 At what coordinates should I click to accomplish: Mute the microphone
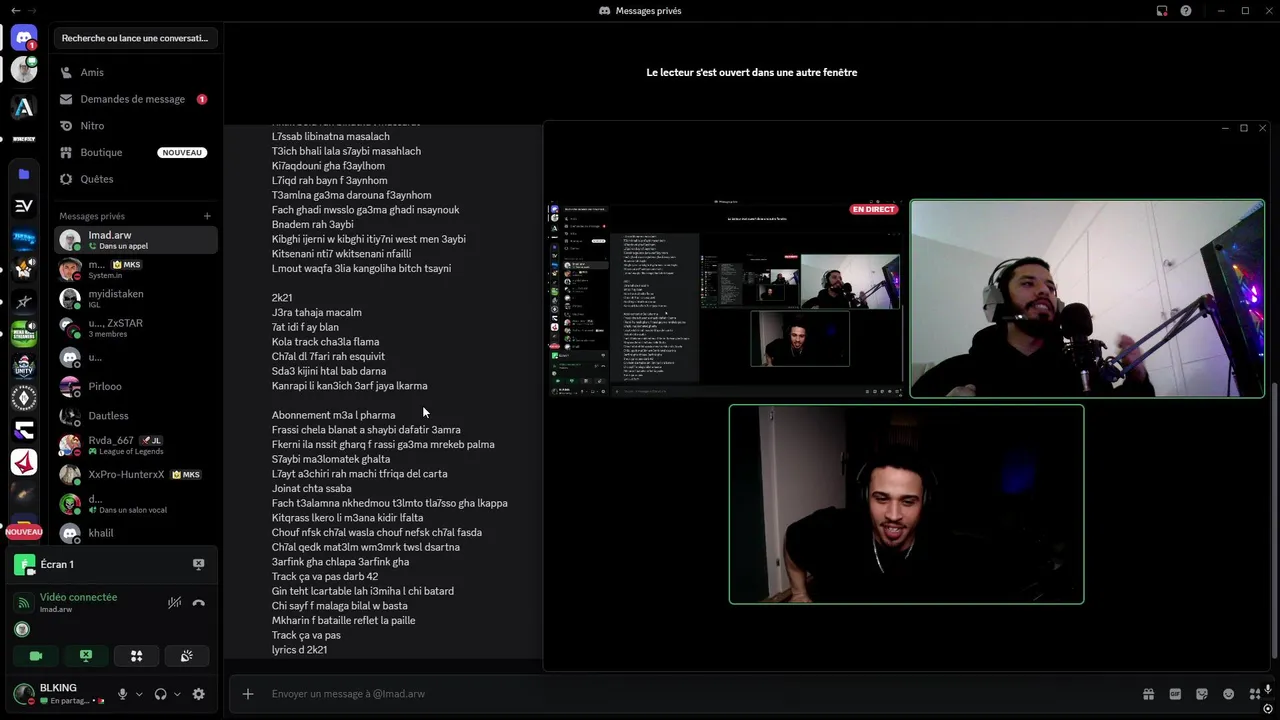[123, 694]
